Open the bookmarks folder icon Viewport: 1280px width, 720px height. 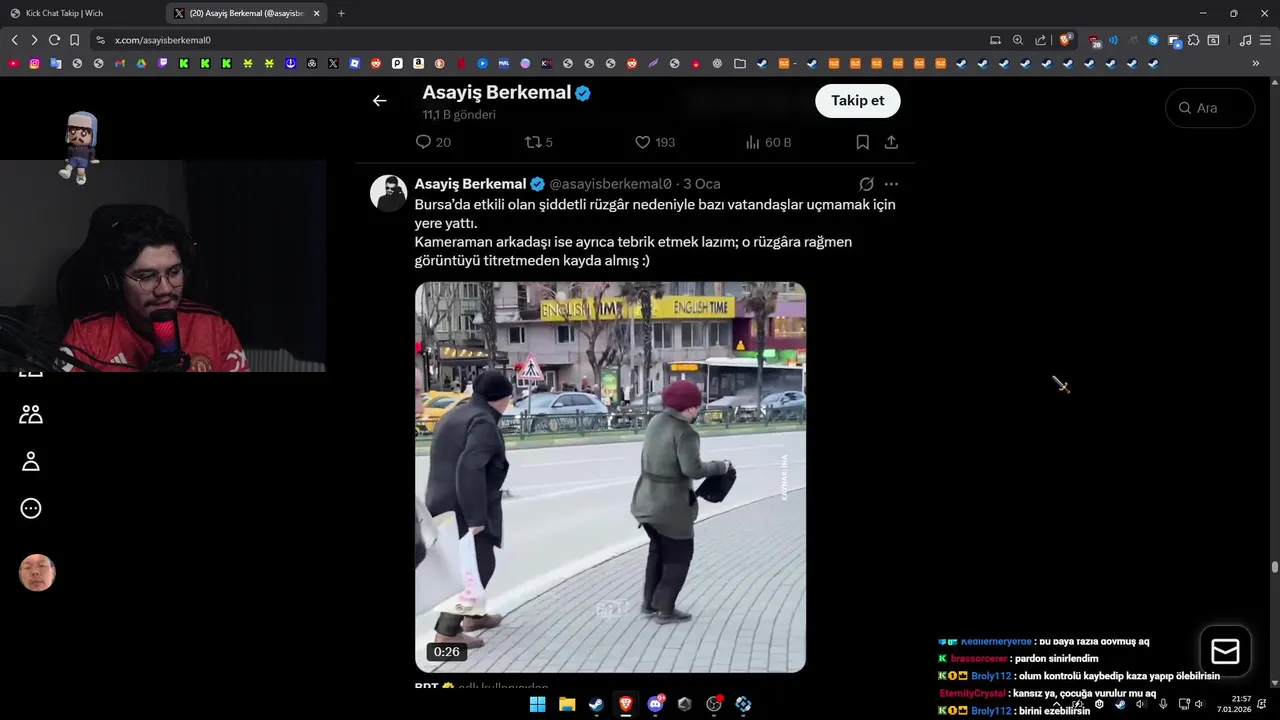pyautogui.click(x=740, y=63)
